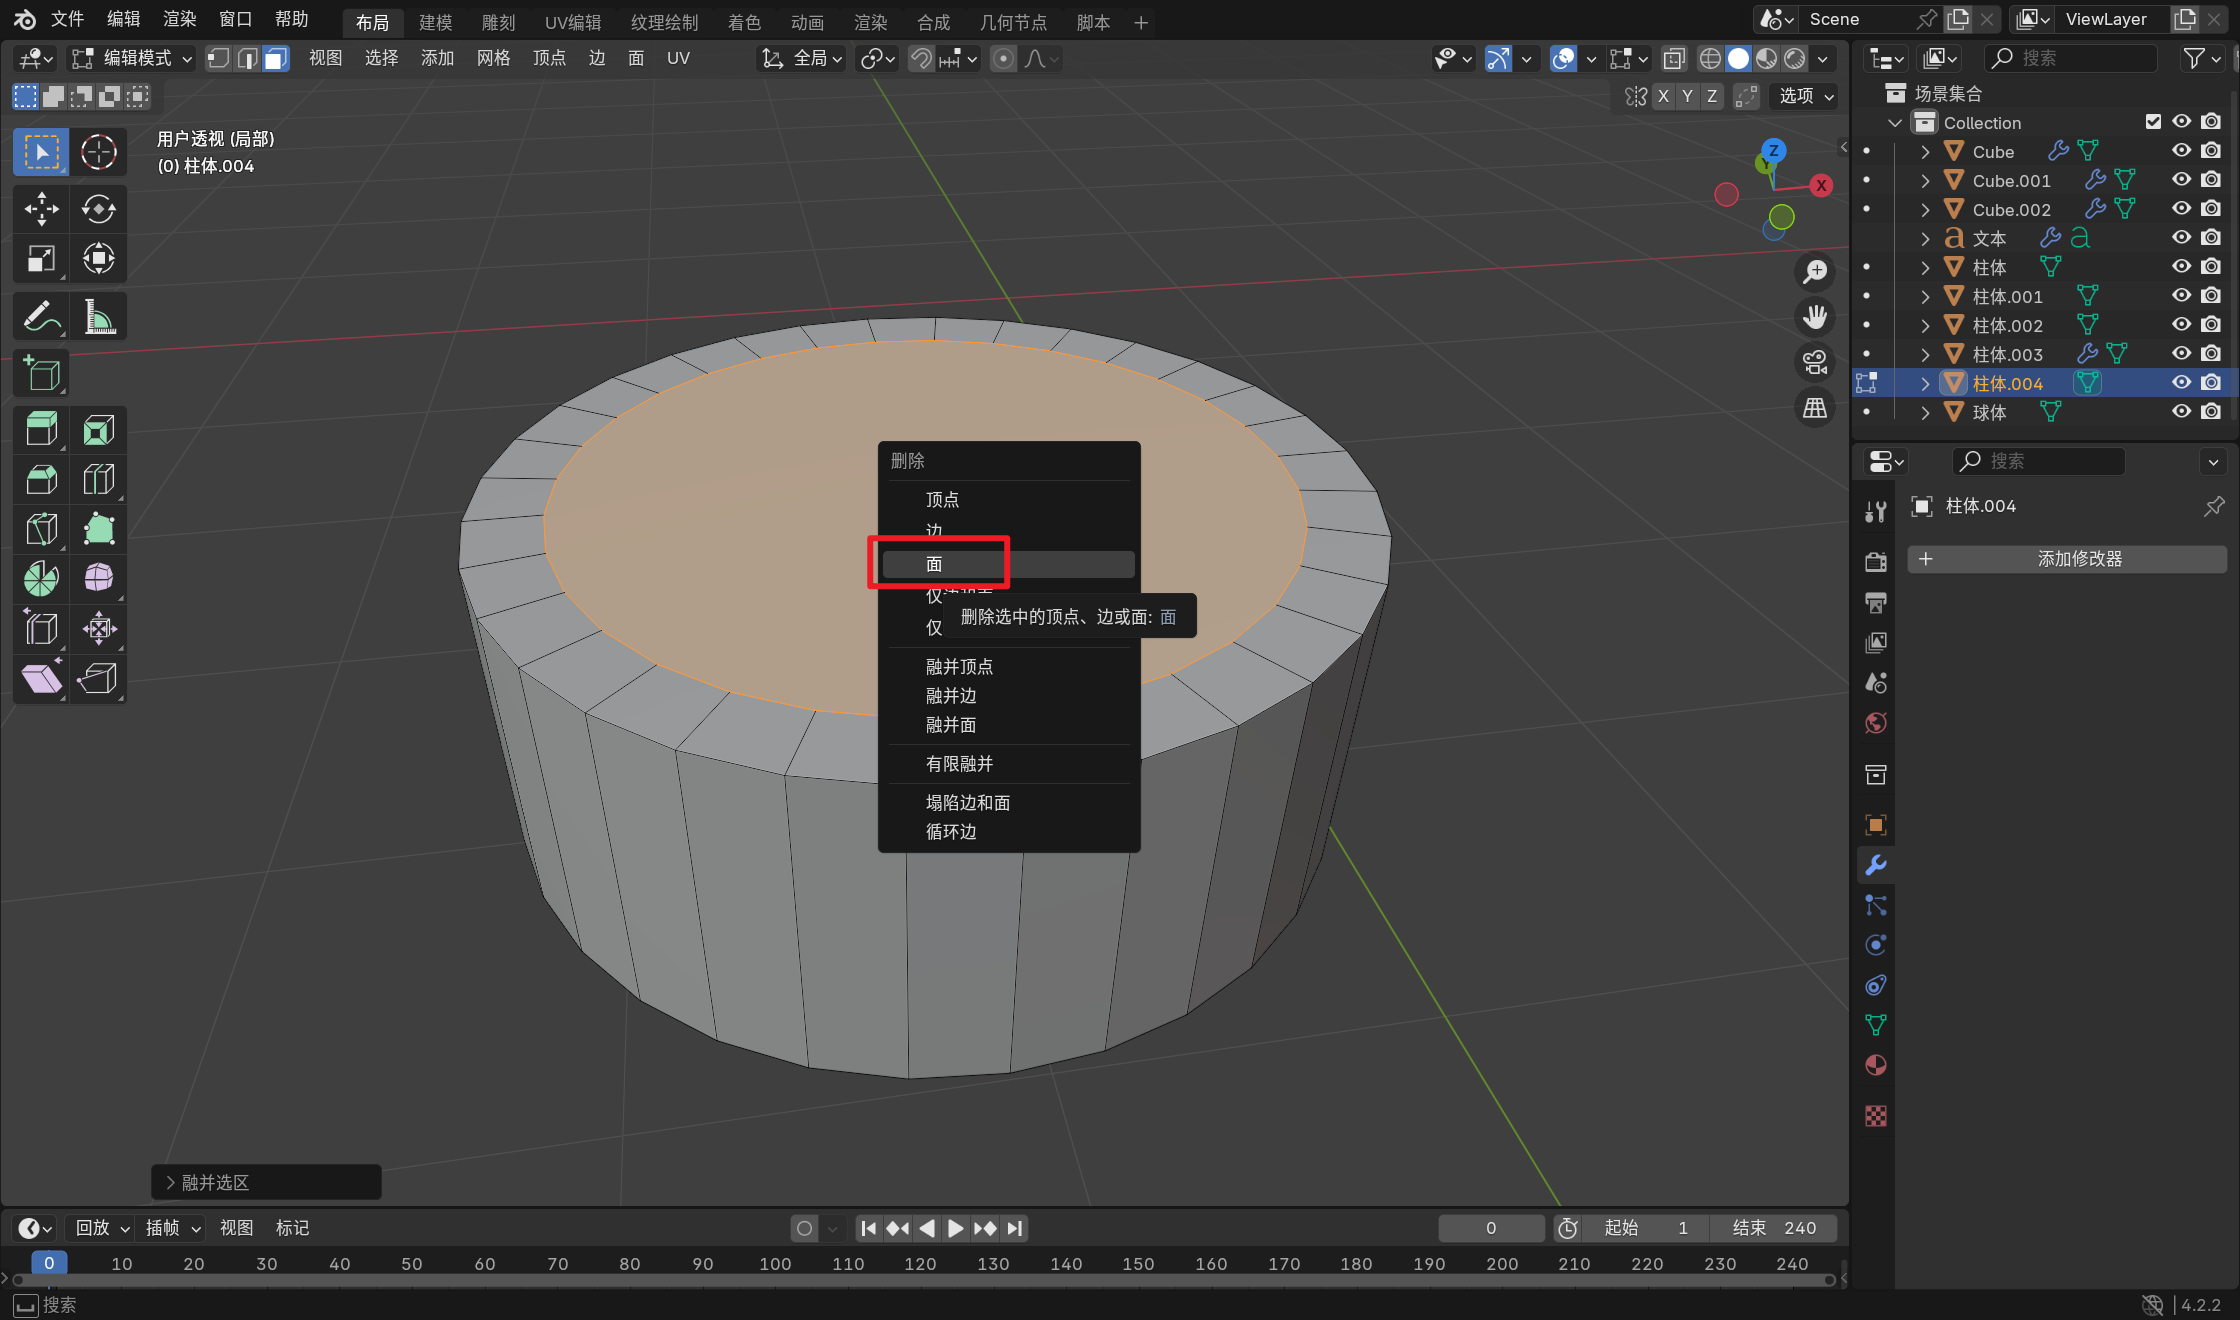Toggle X-ray display mode
Viewport: 2240px width, 1320px height.
click(x=1673, y=59)
